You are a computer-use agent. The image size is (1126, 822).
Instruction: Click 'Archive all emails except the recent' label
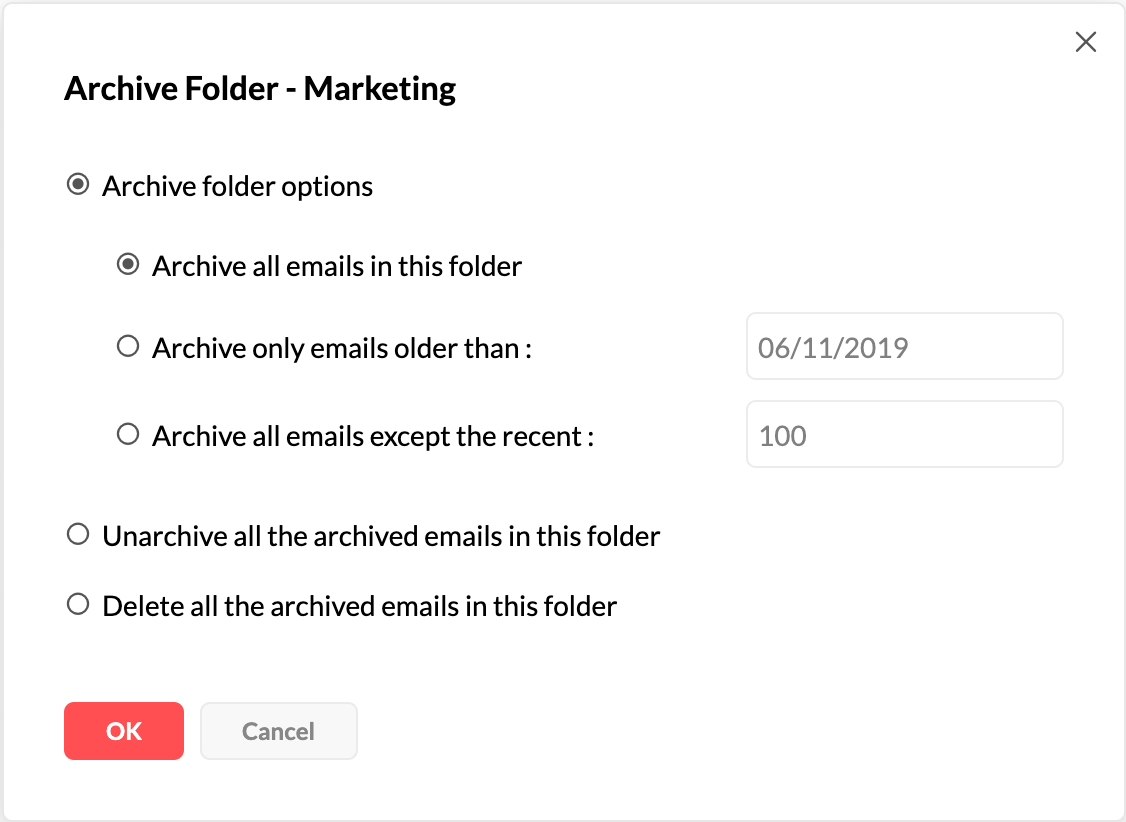click(x=373, y=436)
